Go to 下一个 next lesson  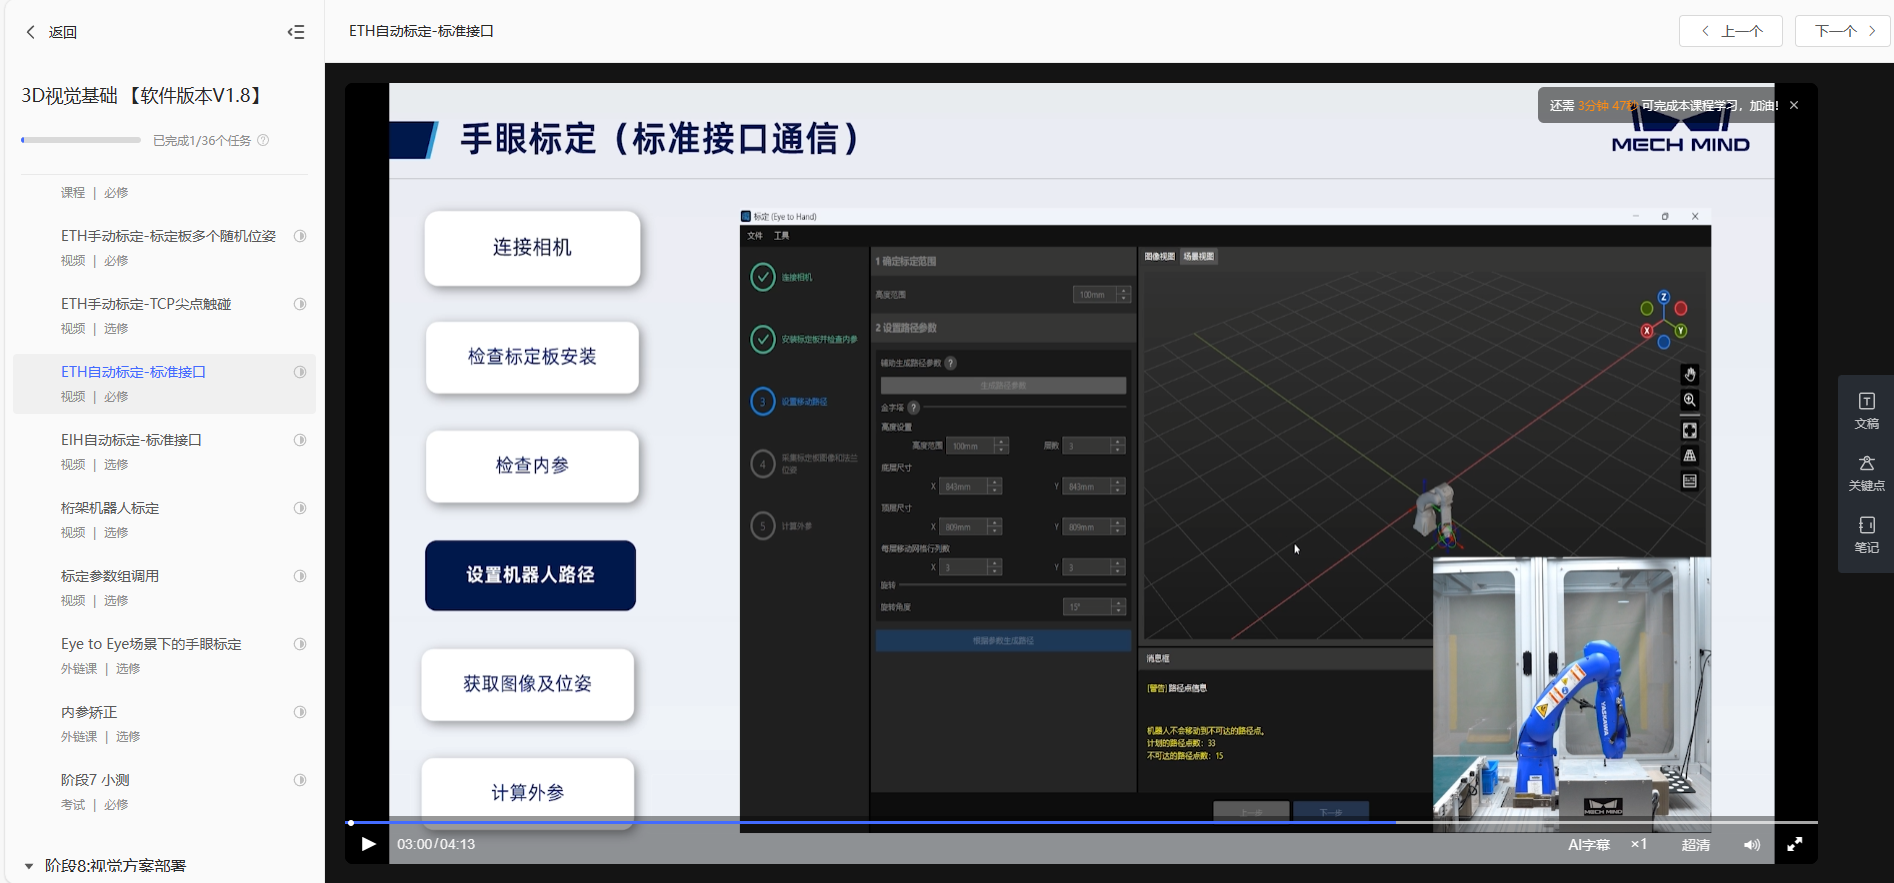pos(1844,31)
